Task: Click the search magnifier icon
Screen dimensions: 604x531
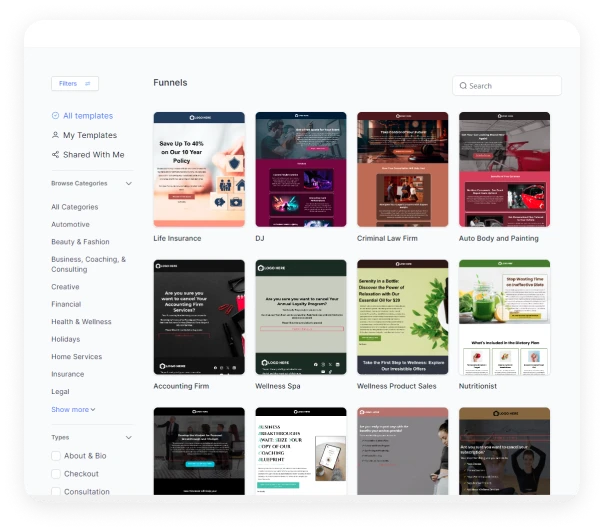Action: [x=464, y=86]
